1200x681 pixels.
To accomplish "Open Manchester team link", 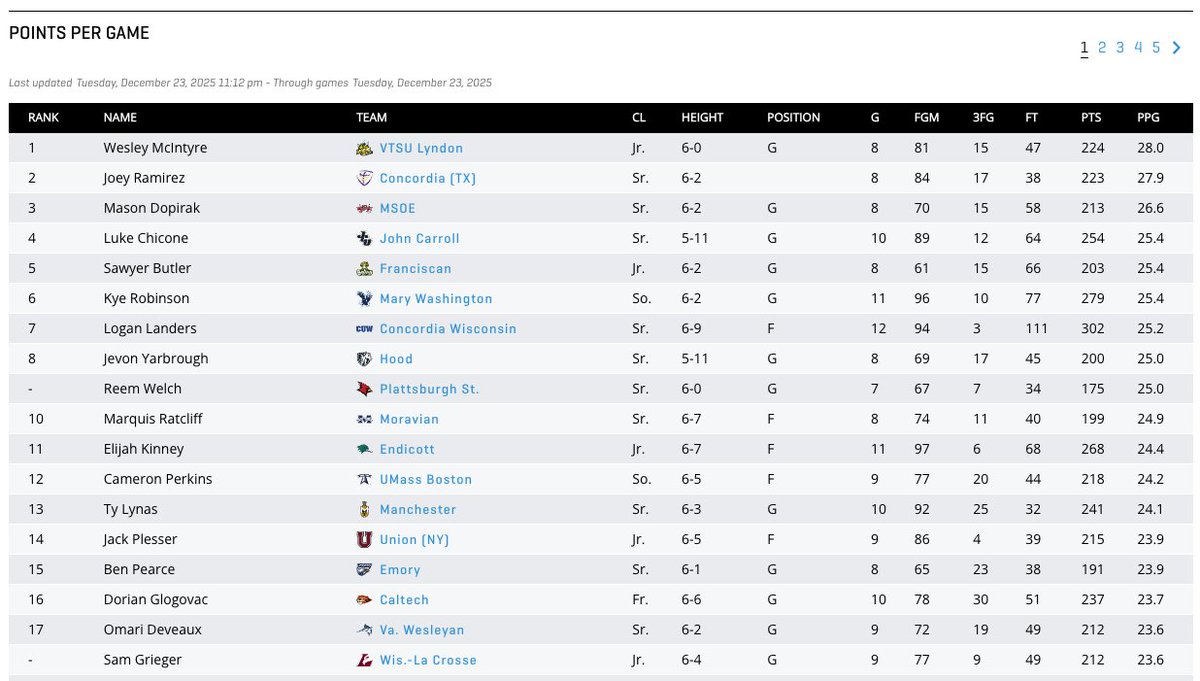I will pos(418,509).
